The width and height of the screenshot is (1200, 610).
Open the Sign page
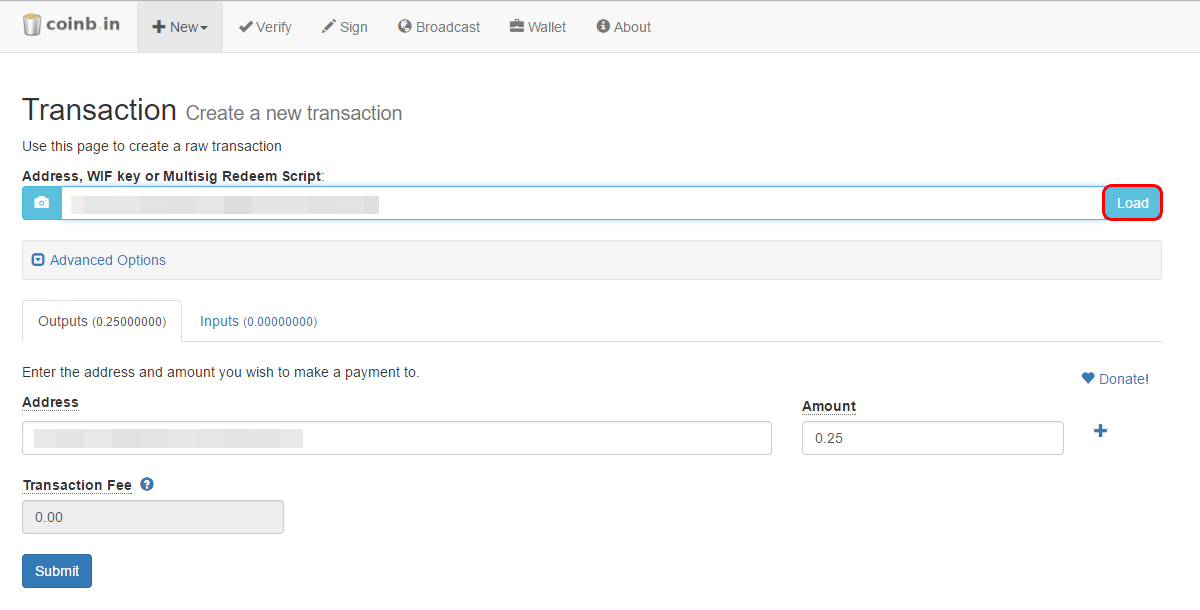[344, 27]
